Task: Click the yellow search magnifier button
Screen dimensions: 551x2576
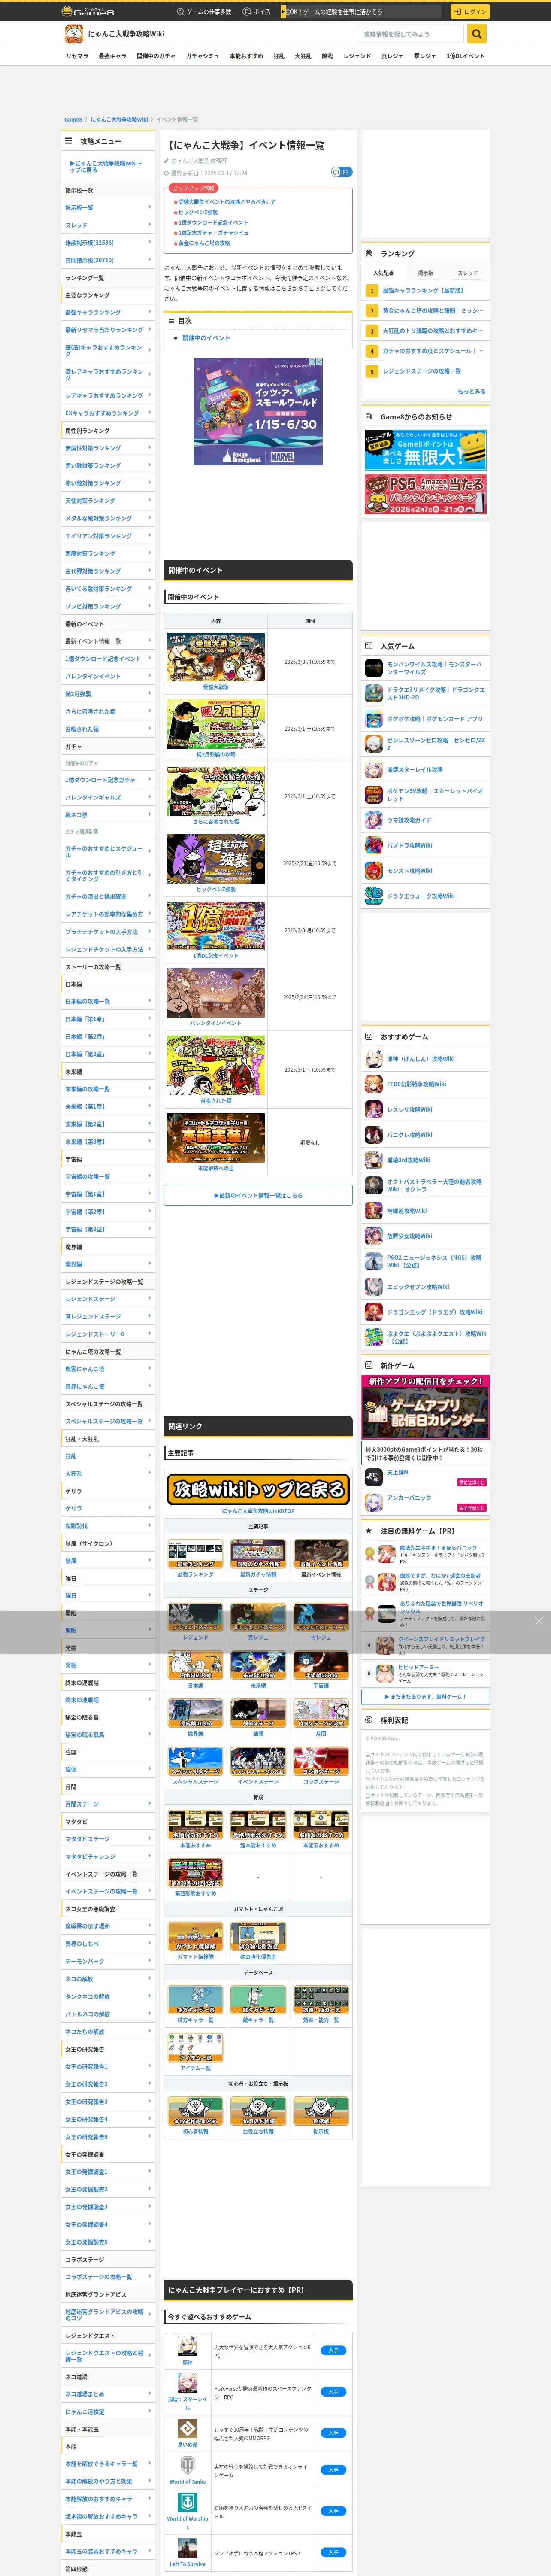Action: coord(477,34)
